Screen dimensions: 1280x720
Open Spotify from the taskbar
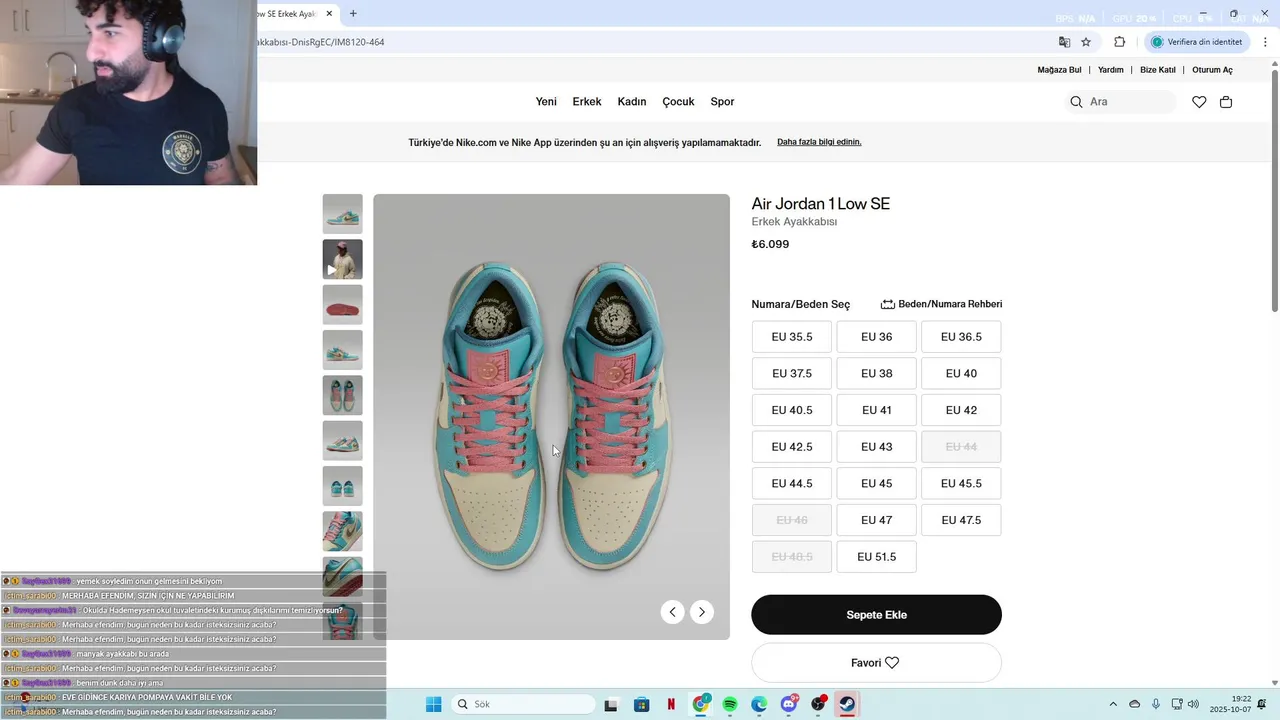(730, 704)
